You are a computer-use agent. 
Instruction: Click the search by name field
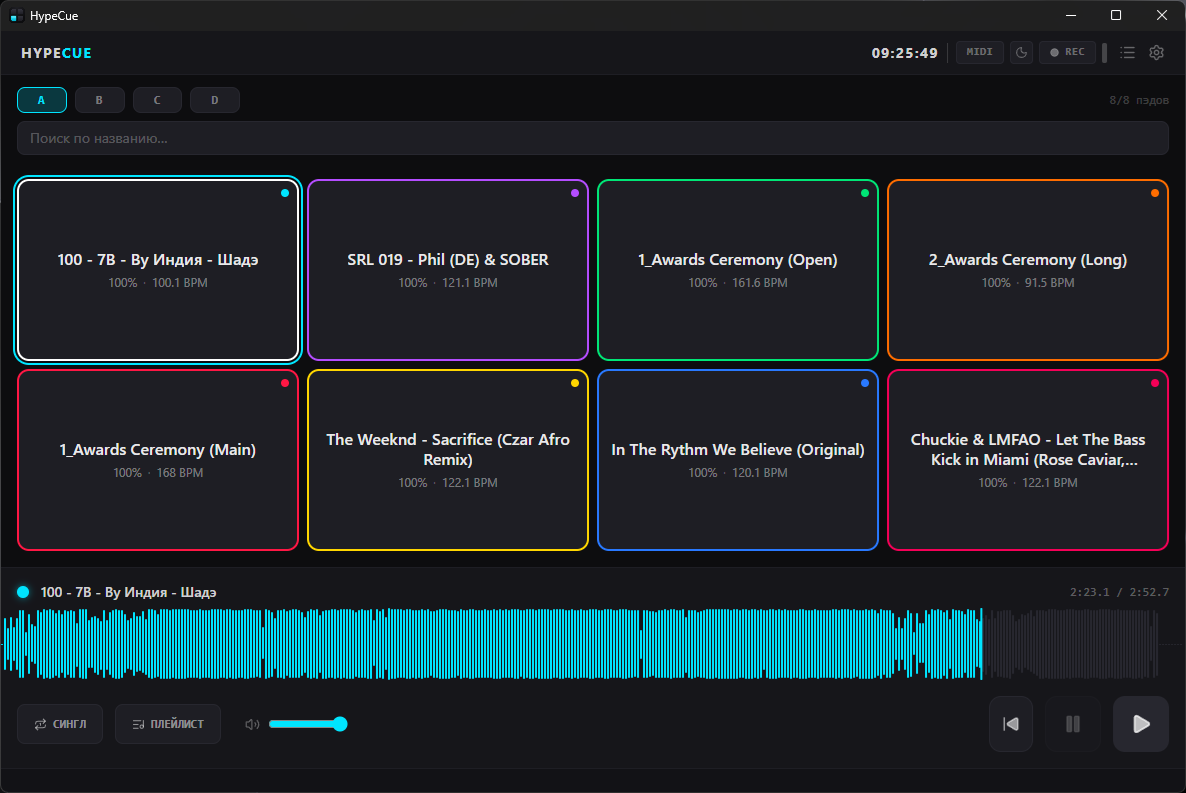pos(592,138)
